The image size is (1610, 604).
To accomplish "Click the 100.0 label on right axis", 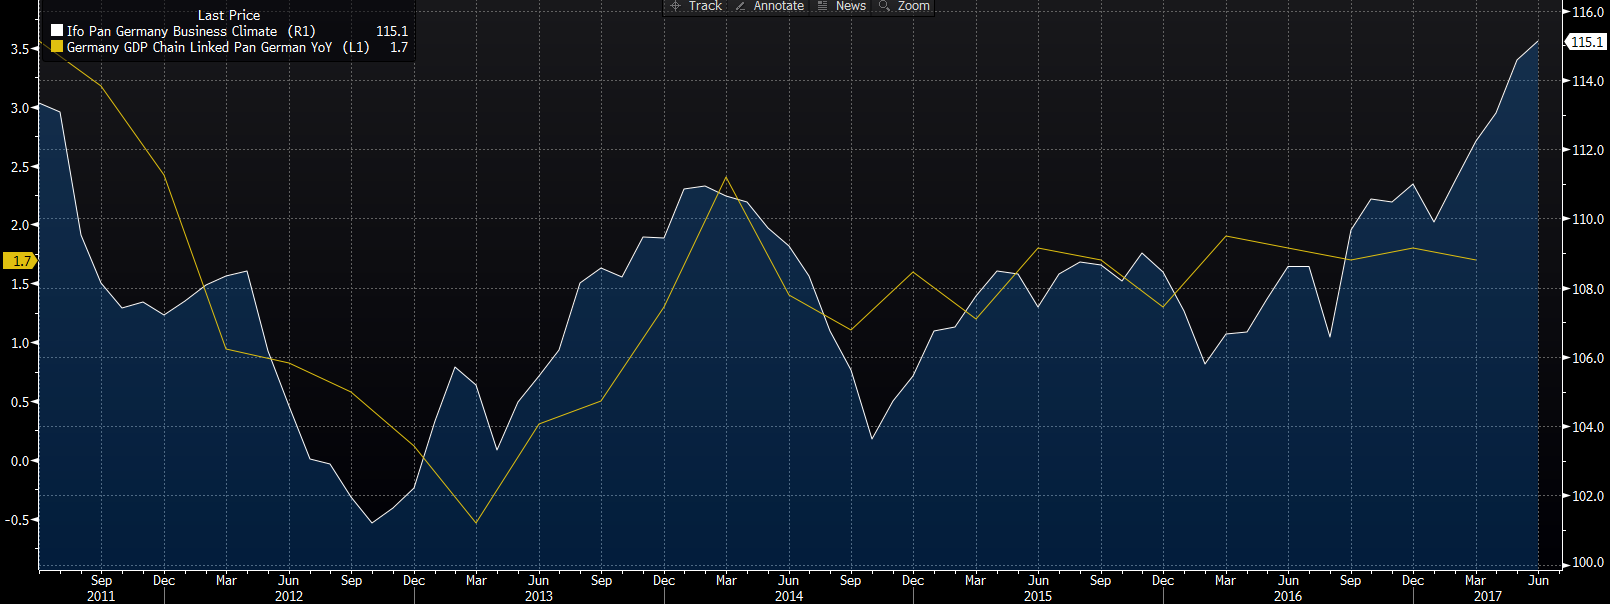I will tap(1588, 562).
